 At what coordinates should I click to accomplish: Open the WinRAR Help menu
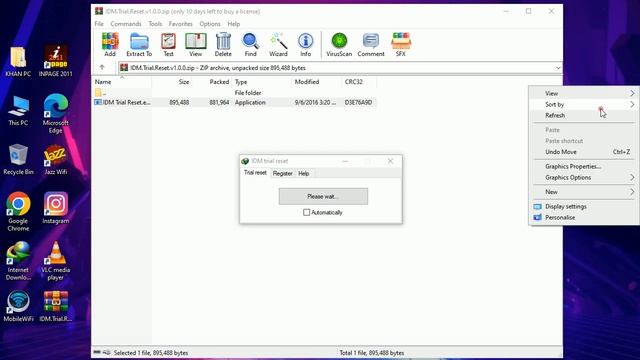[x=233, y=24]
